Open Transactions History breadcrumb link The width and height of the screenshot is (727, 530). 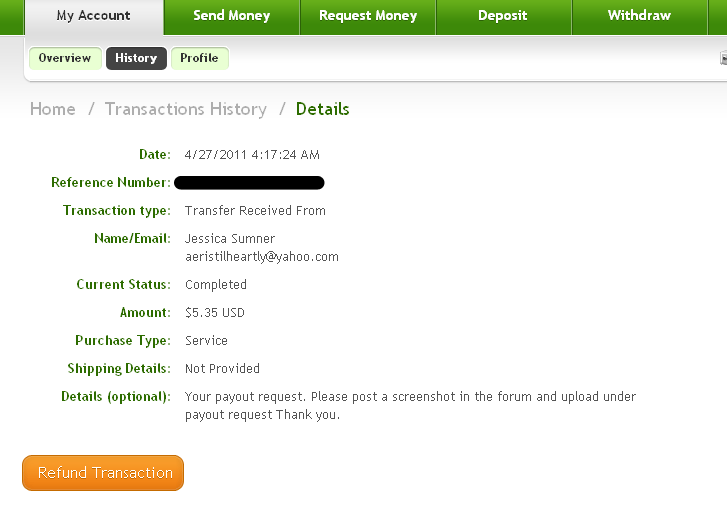tap(186, 109)
